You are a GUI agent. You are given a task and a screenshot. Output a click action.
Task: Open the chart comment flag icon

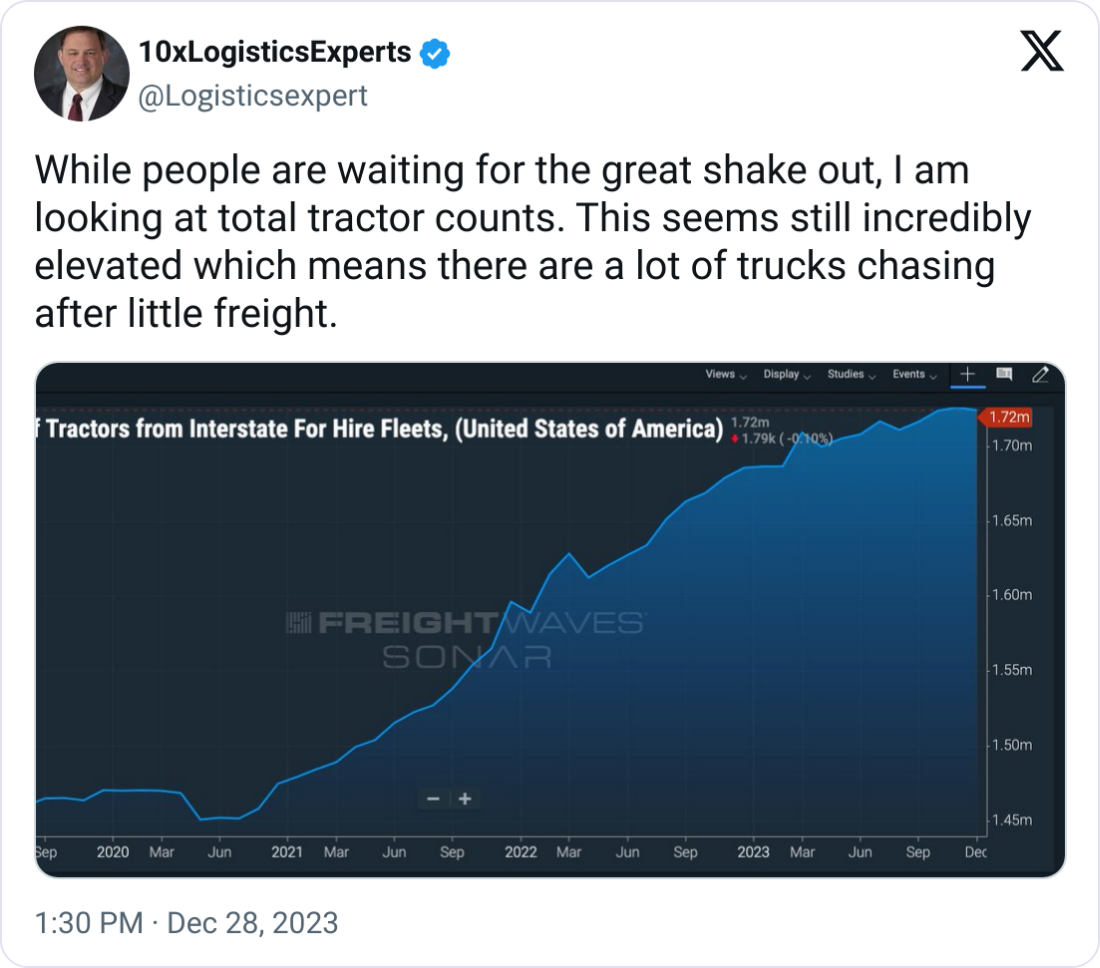pyautogui.click(x=1004, y=374)
